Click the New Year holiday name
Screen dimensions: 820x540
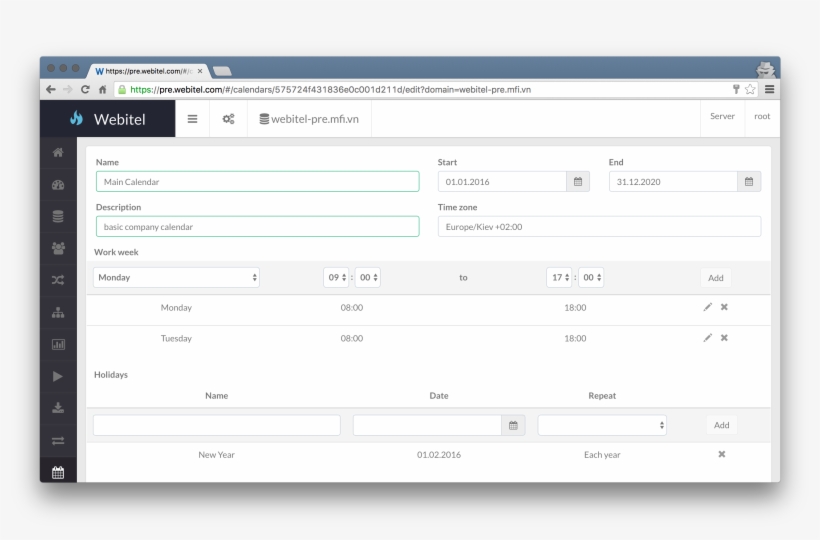(217, 455)
